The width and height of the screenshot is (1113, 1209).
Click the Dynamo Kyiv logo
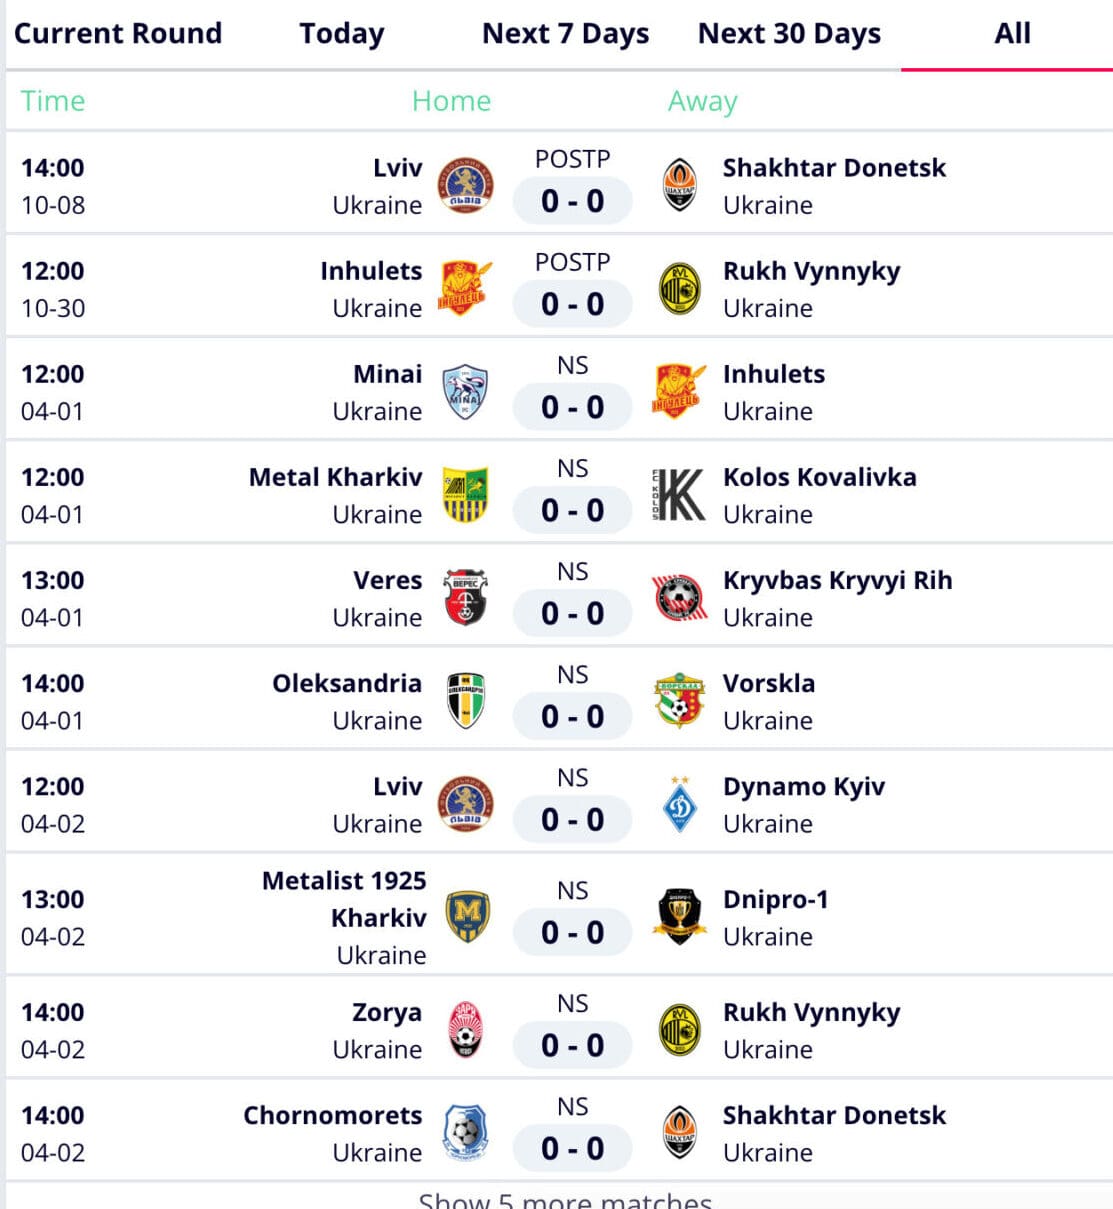click(679, 804)
